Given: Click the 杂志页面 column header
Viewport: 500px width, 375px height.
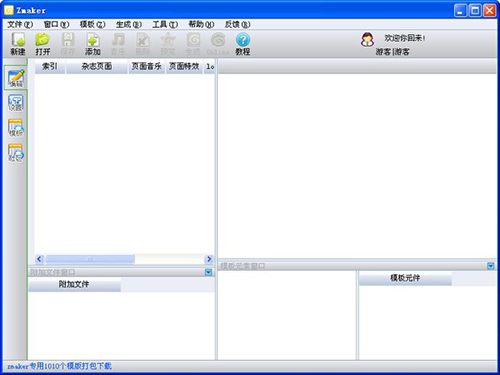Looking at the screenshot, I should [97, 66].
